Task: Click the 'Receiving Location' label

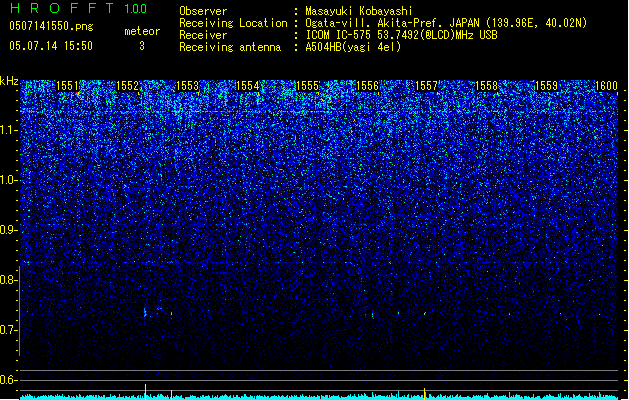Action: click(233, 23)
